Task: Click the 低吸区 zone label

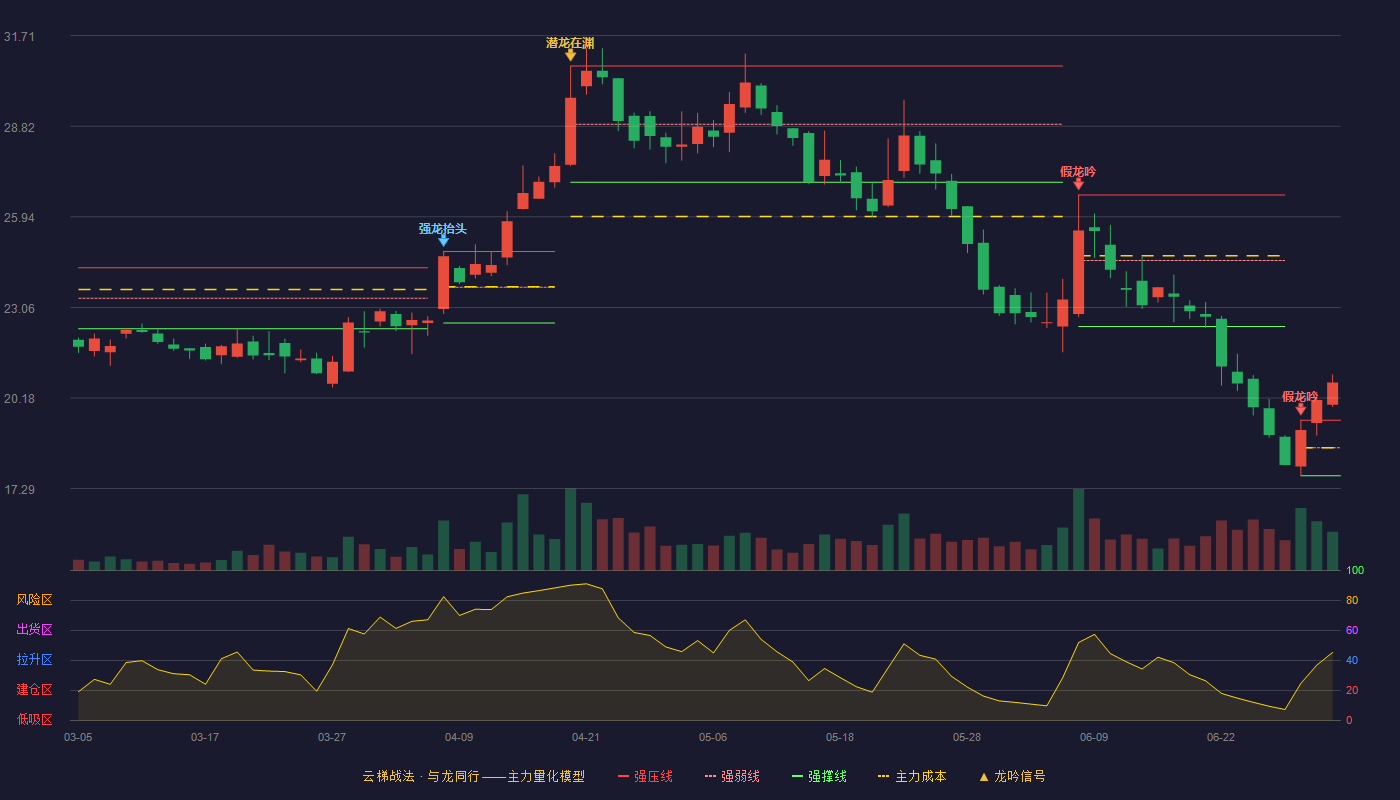Action: tap(34, 719)
